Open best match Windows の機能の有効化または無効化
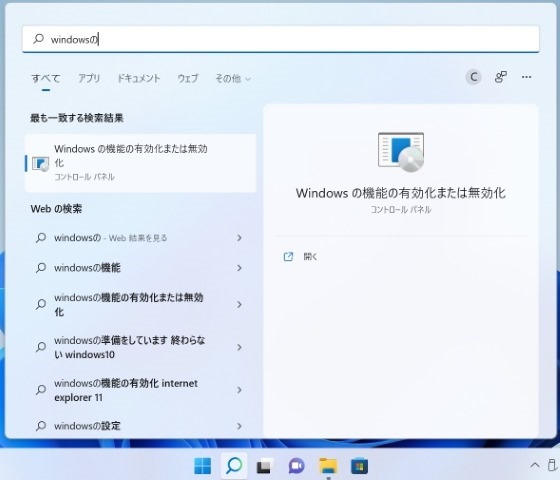Screen dimensions: 560x480 [140, 163]
